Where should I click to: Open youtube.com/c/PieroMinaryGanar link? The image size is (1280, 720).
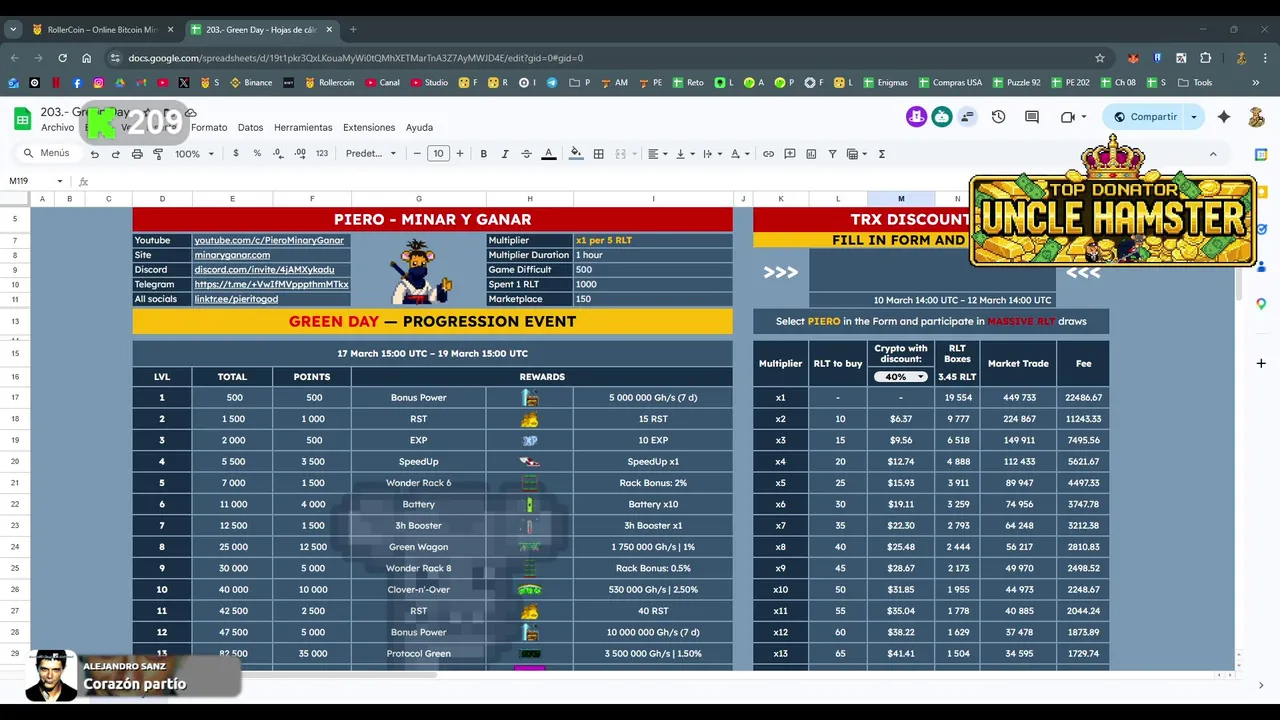(x=269, y=241)
